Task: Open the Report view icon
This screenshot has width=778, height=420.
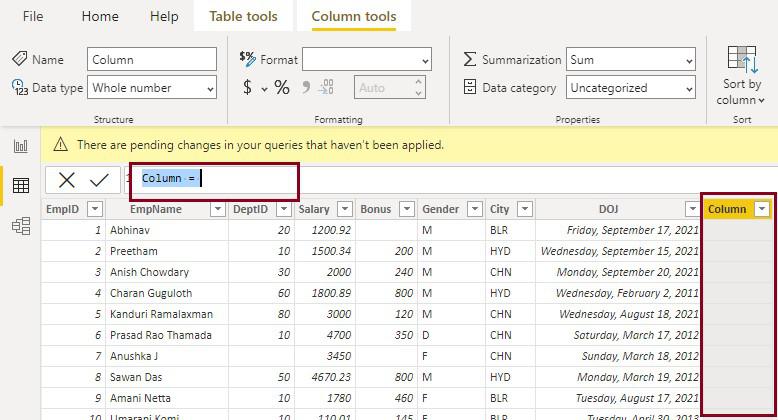Action: pos(20,146)
